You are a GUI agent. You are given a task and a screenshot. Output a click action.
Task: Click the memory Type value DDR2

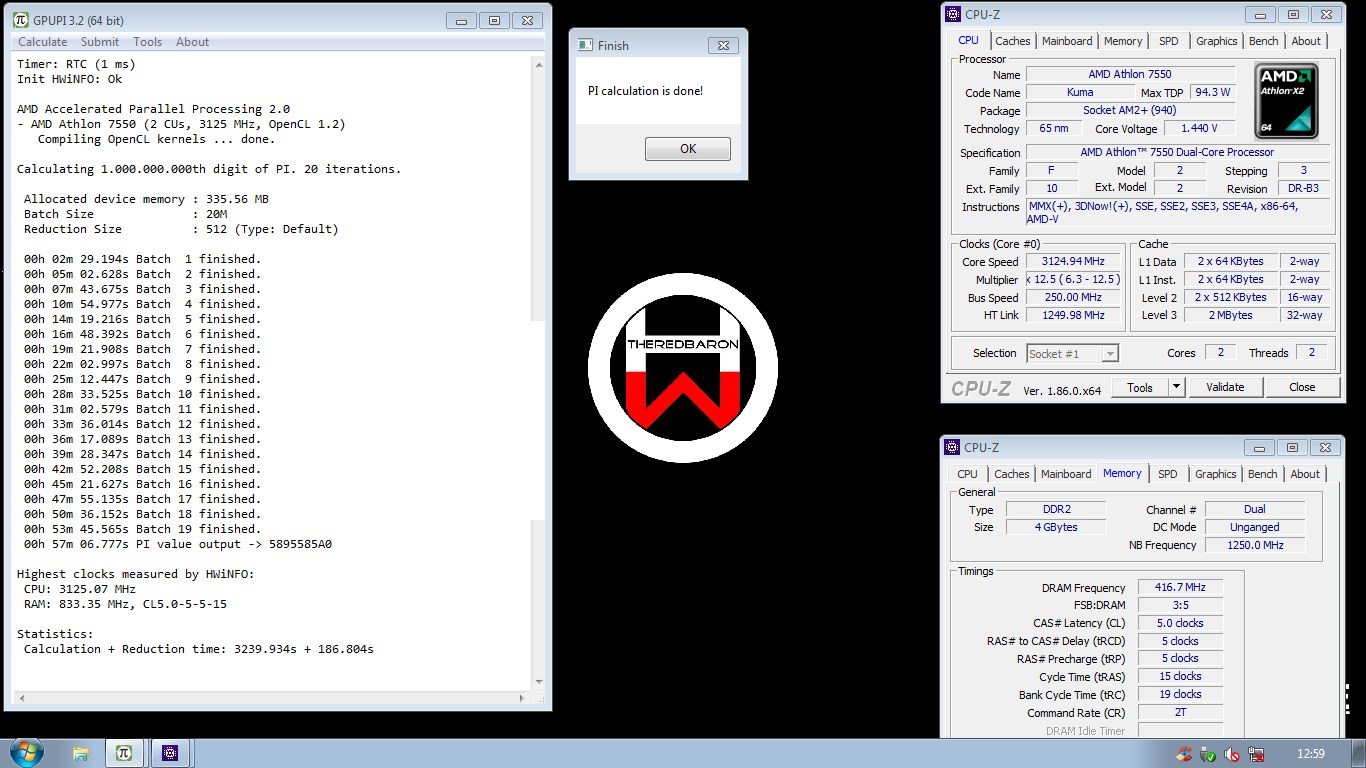[1055, 510]
